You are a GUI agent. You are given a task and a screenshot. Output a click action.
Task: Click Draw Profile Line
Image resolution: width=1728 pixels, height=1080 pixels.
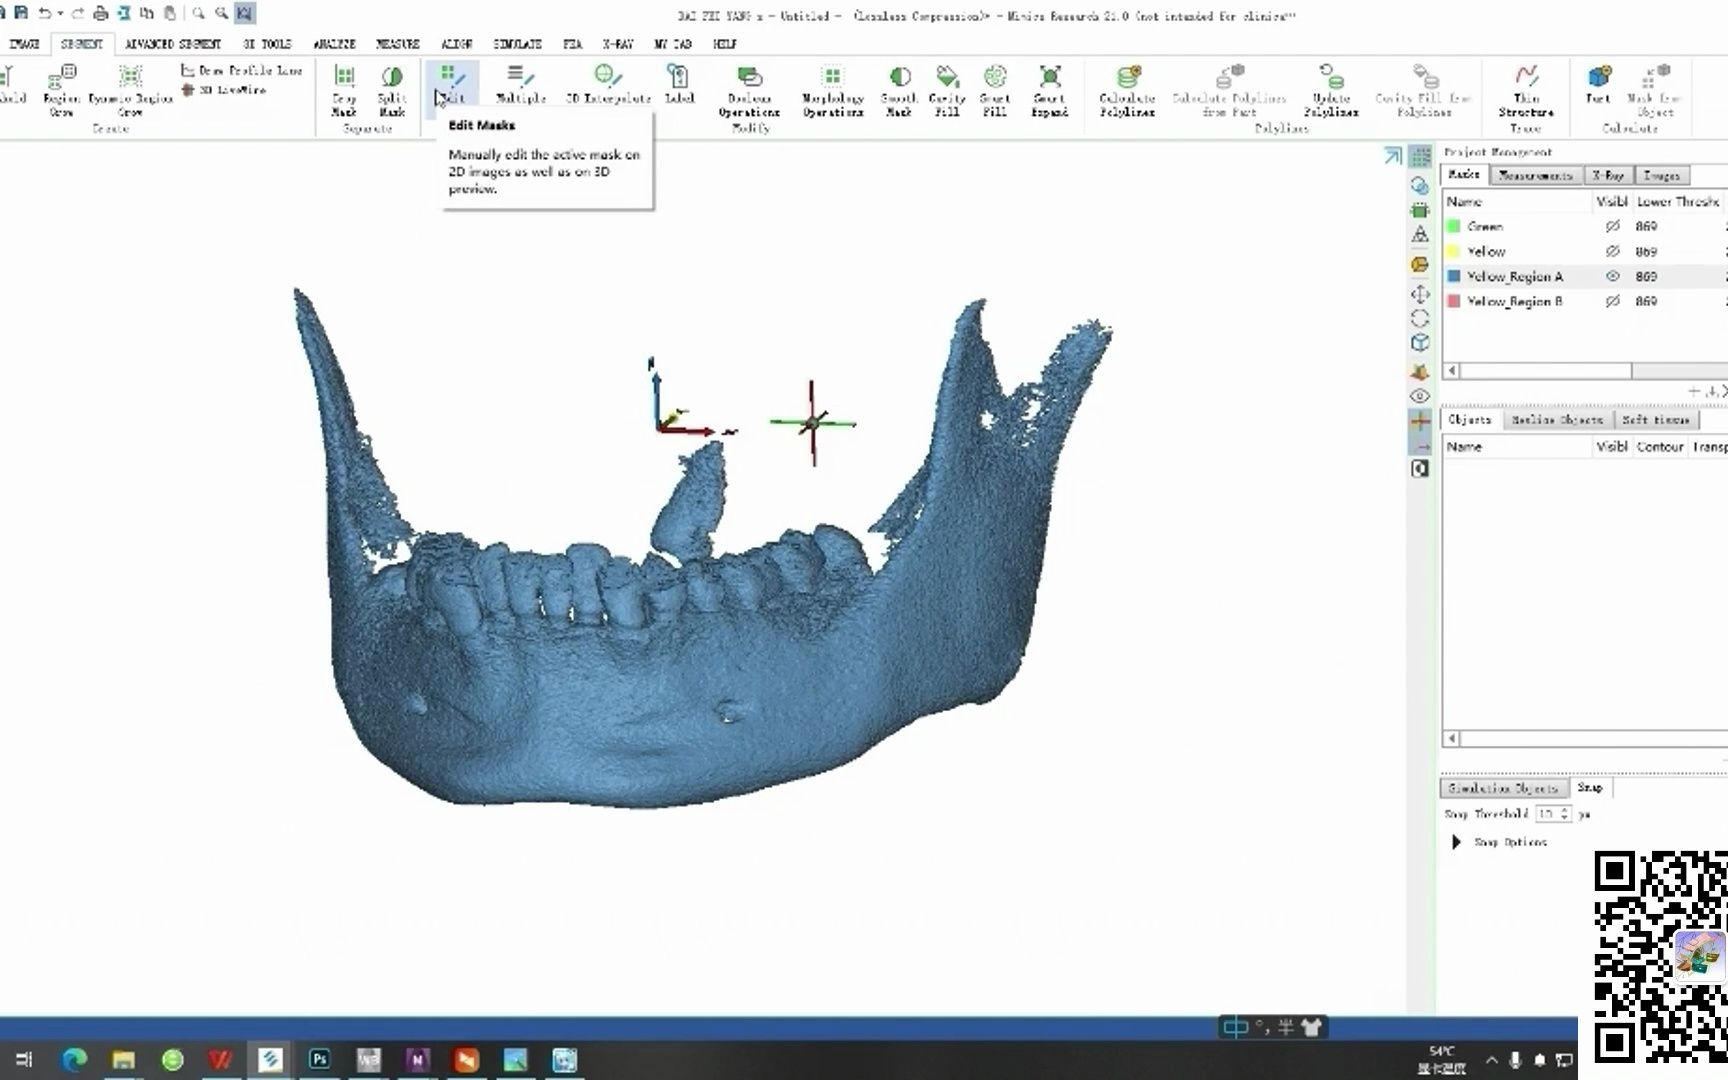coord(242,70)
